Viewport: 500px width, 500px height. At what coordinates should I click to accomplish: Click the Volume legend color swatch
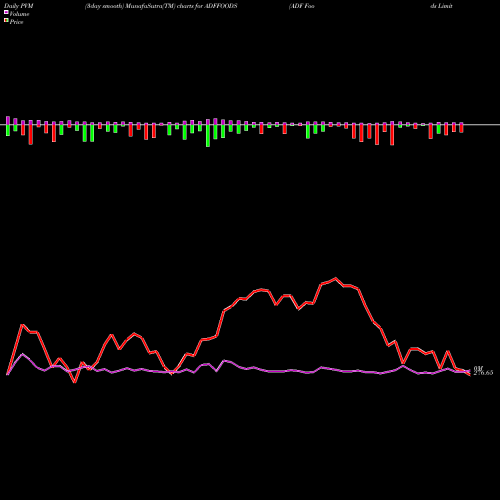tap(6, 12)
